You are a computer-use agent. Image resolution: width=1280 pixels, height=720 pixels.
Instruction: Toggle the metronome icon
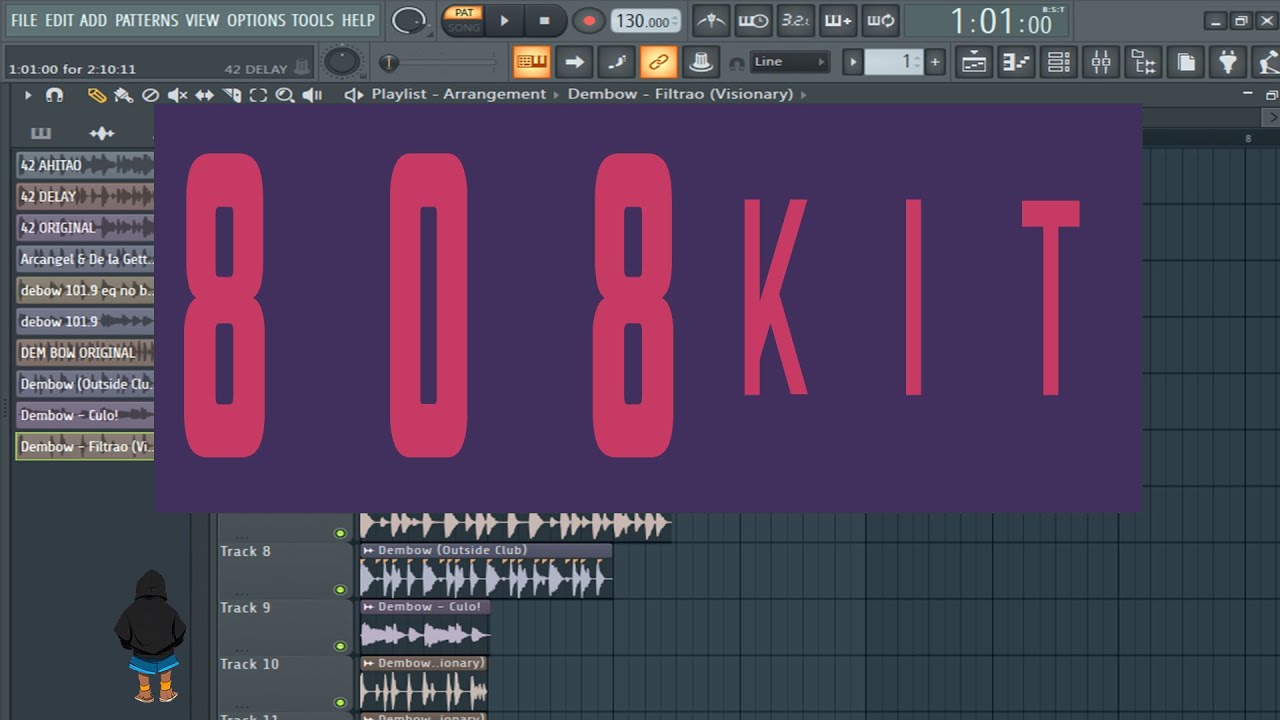click(711, 20)
